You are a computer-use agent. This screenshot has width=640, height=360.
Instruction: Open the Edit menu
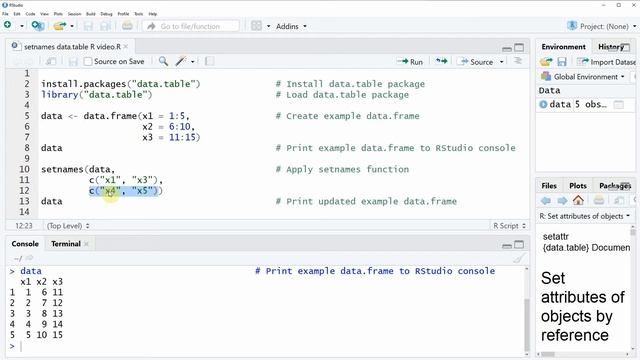17,14
